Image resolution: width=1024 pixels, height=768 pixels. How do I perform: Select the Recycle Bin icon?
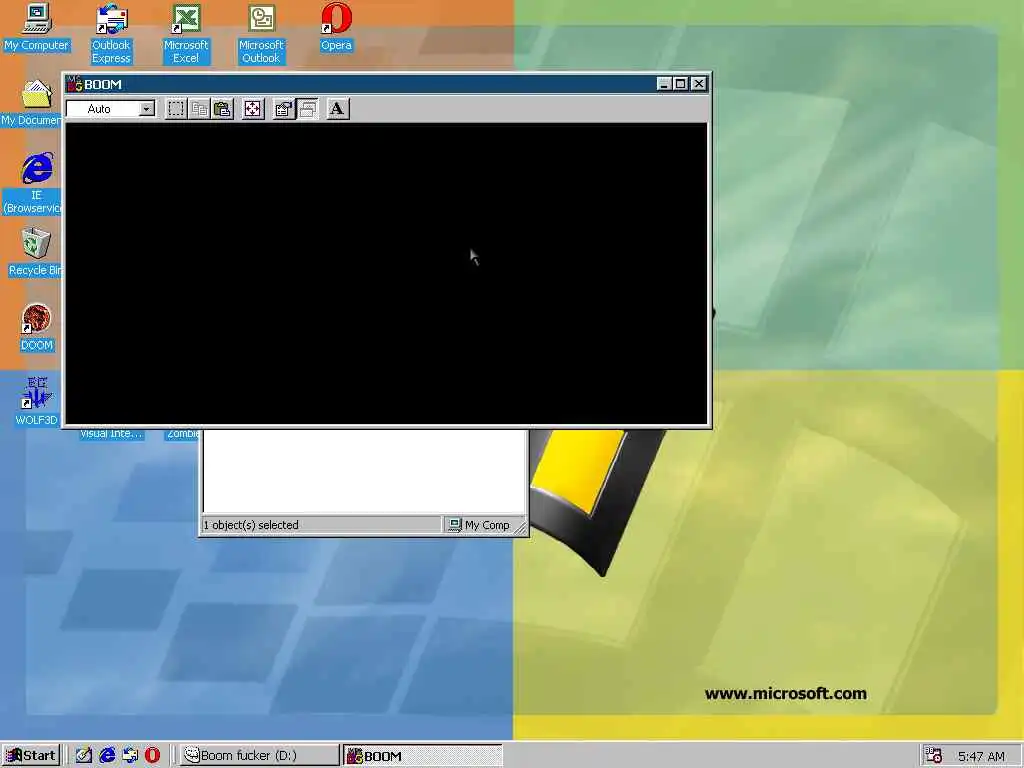click(x=35, y=253)
